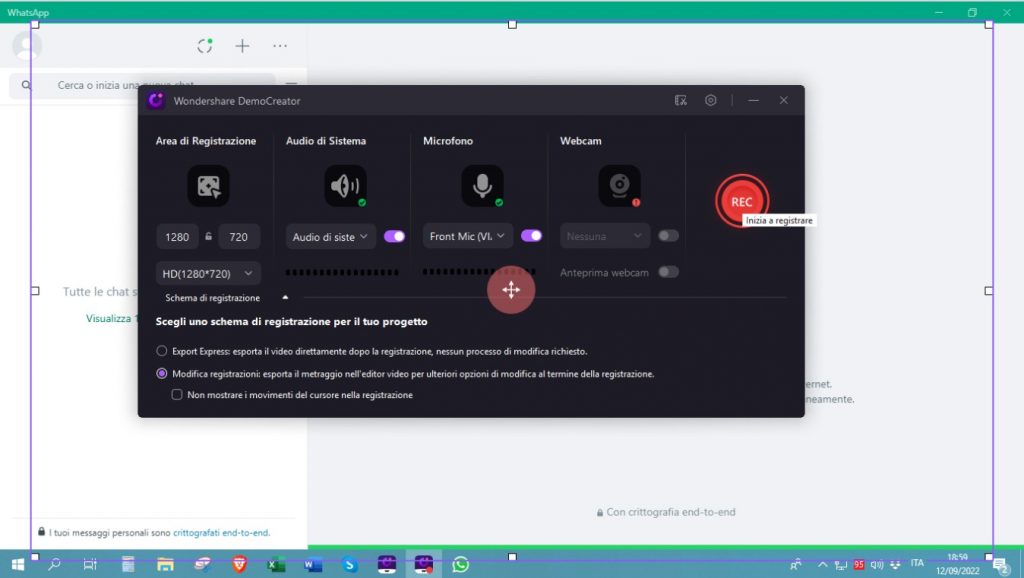Click the WhatsApp refresh status icon

(x=204, y=45)
